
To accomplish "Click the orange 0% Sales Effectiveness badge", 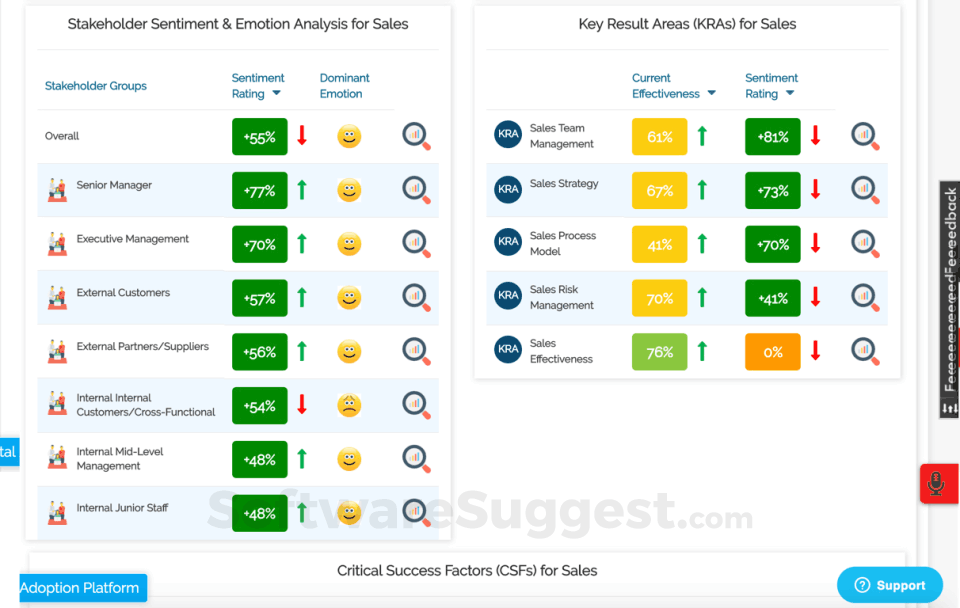I will click(772, 352).
